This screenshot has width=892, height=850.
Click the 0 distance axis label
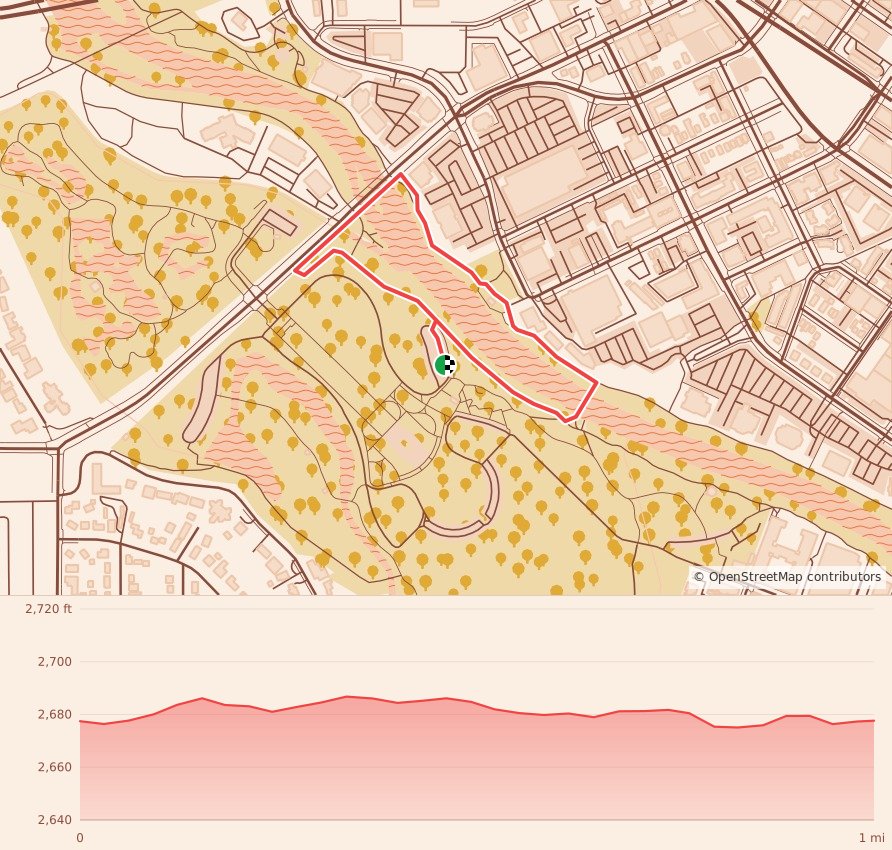(80, 837)
